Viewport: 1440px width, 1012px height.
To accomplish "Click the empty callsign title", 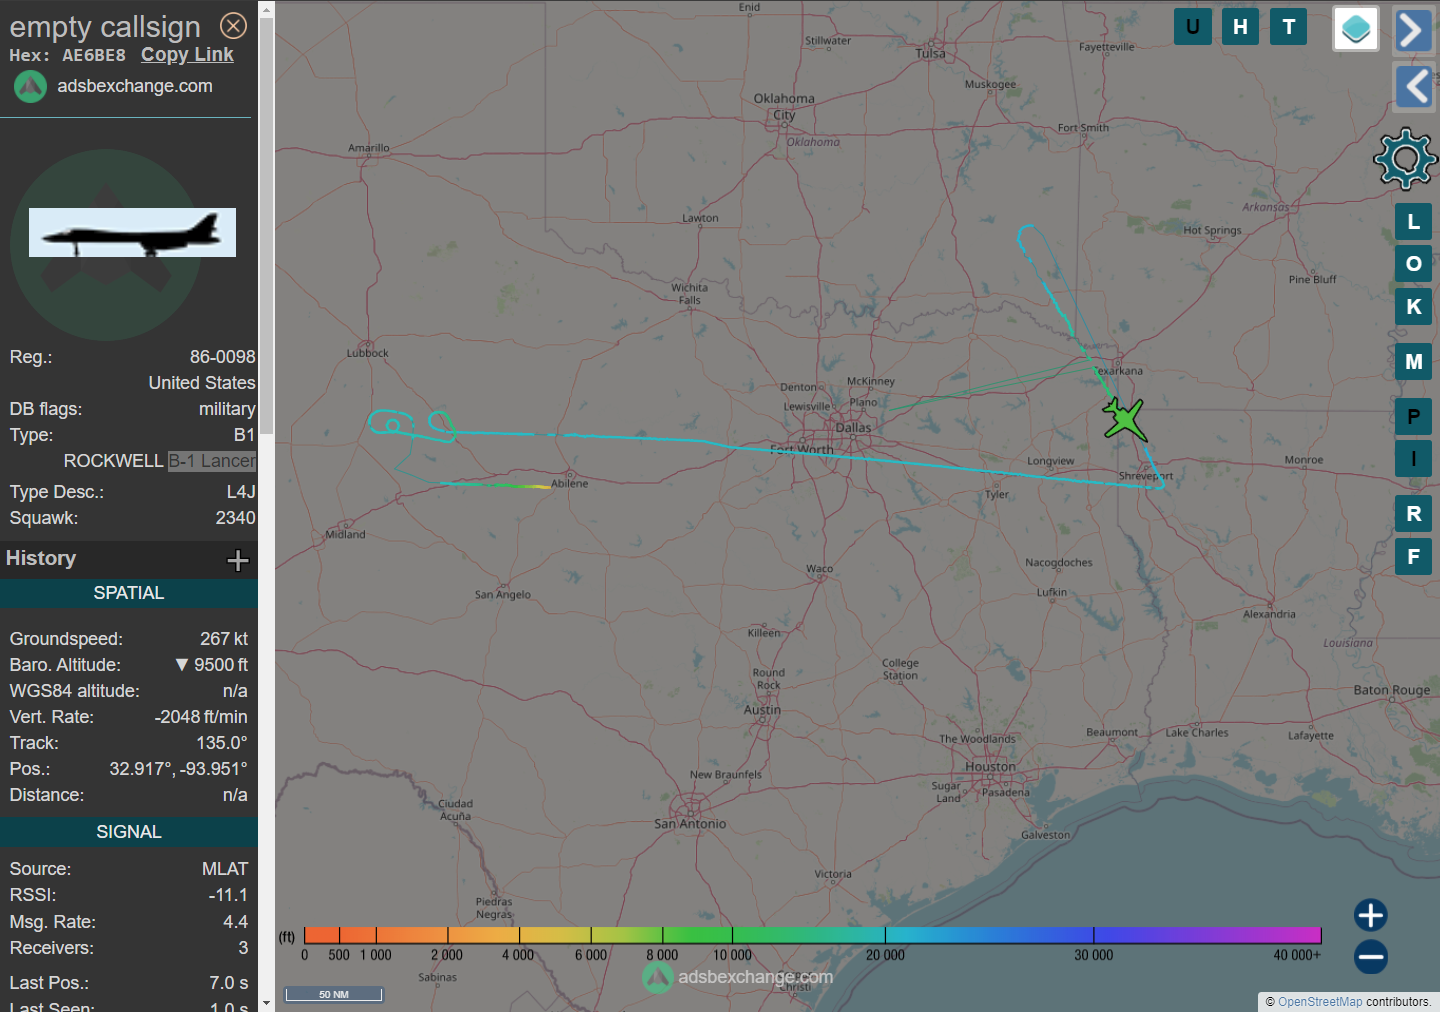I will tap(105, 27).
